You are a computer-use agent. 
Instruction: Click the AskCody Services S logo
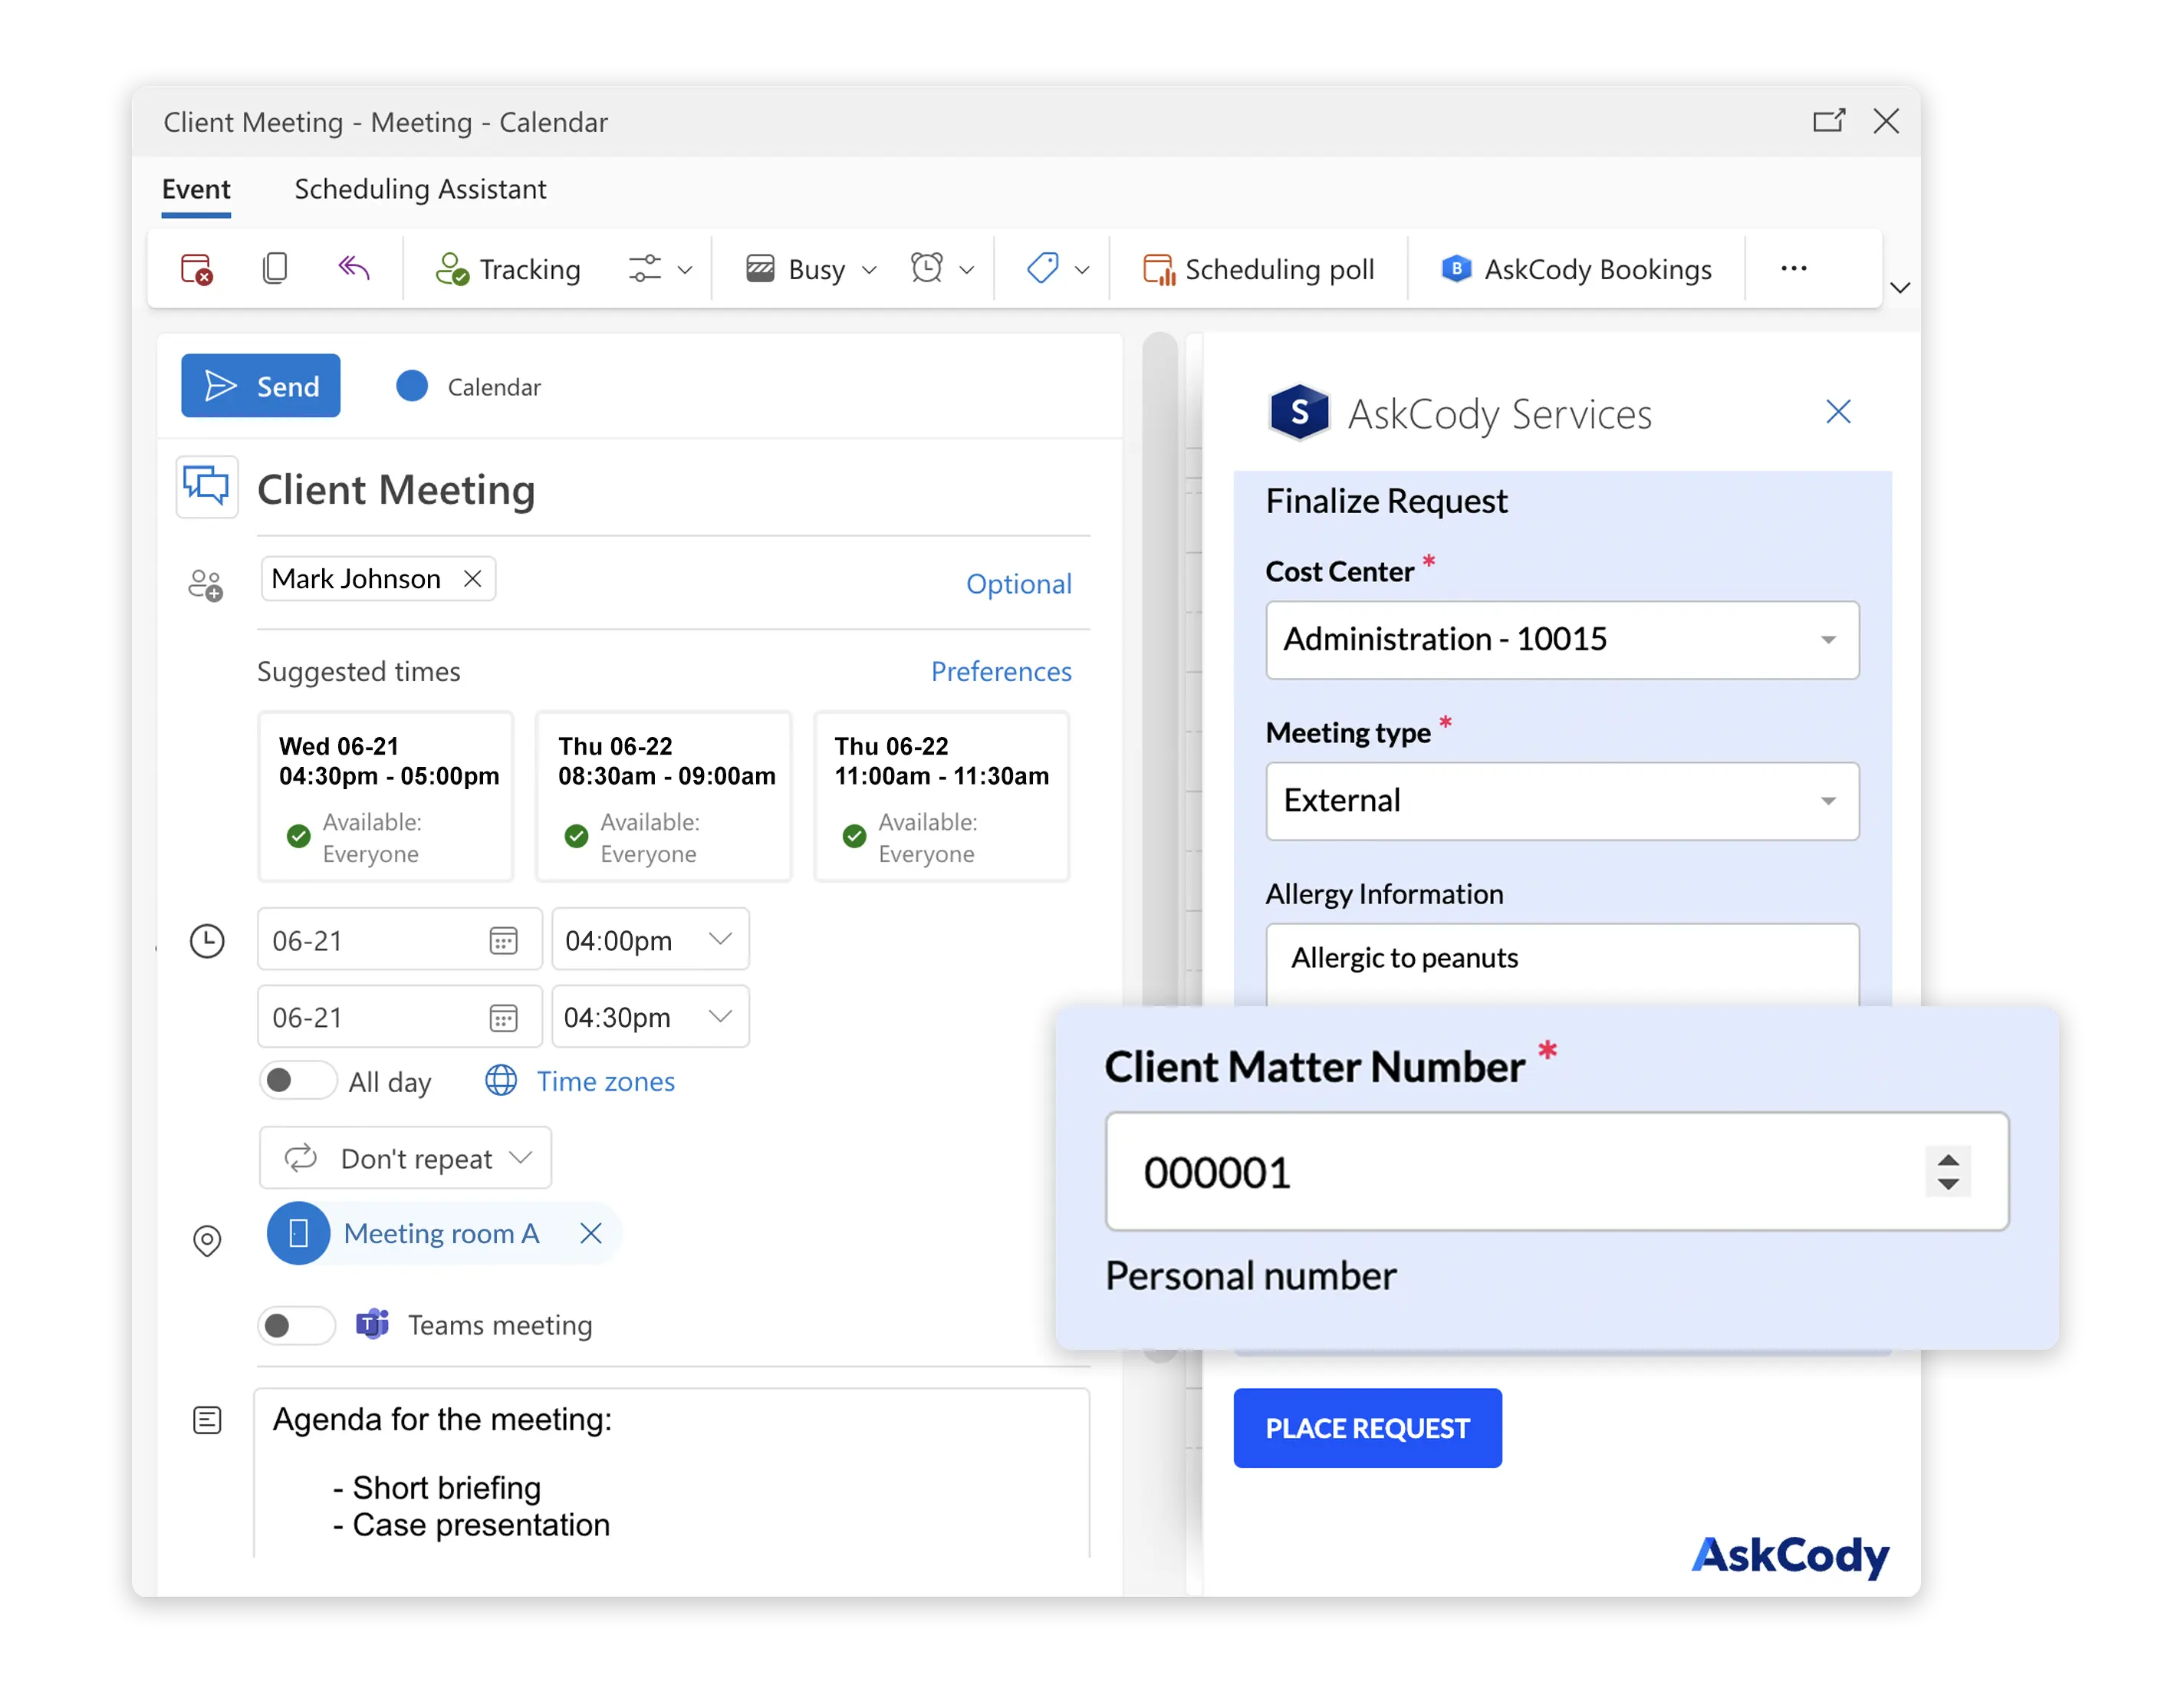1299,412
